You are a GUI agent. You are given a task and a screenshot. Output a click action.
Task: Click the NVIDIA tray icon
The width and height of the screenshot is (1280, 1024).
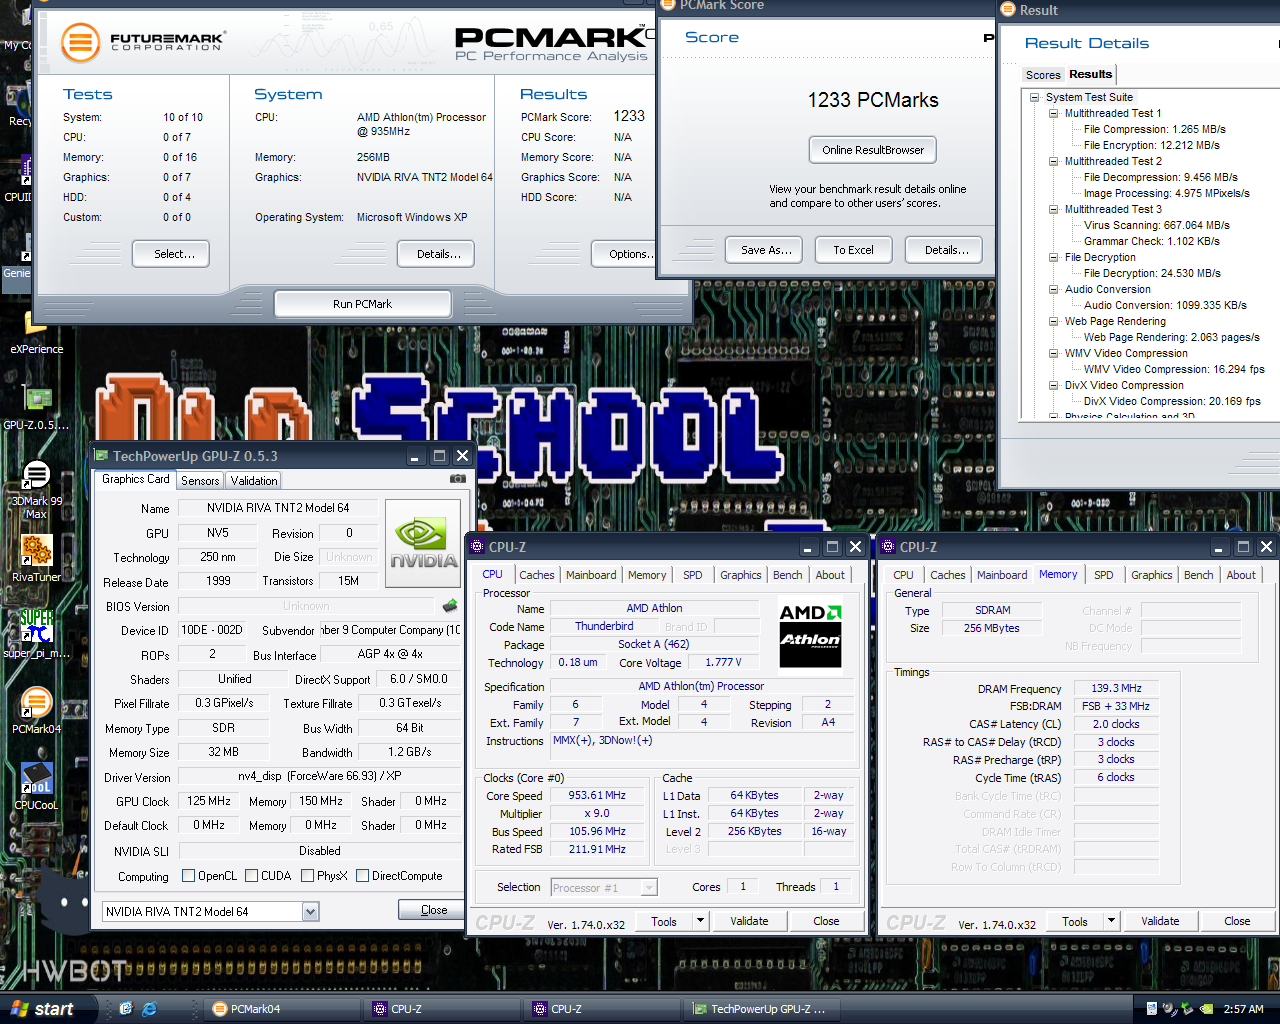[x=1206, y=1009]
